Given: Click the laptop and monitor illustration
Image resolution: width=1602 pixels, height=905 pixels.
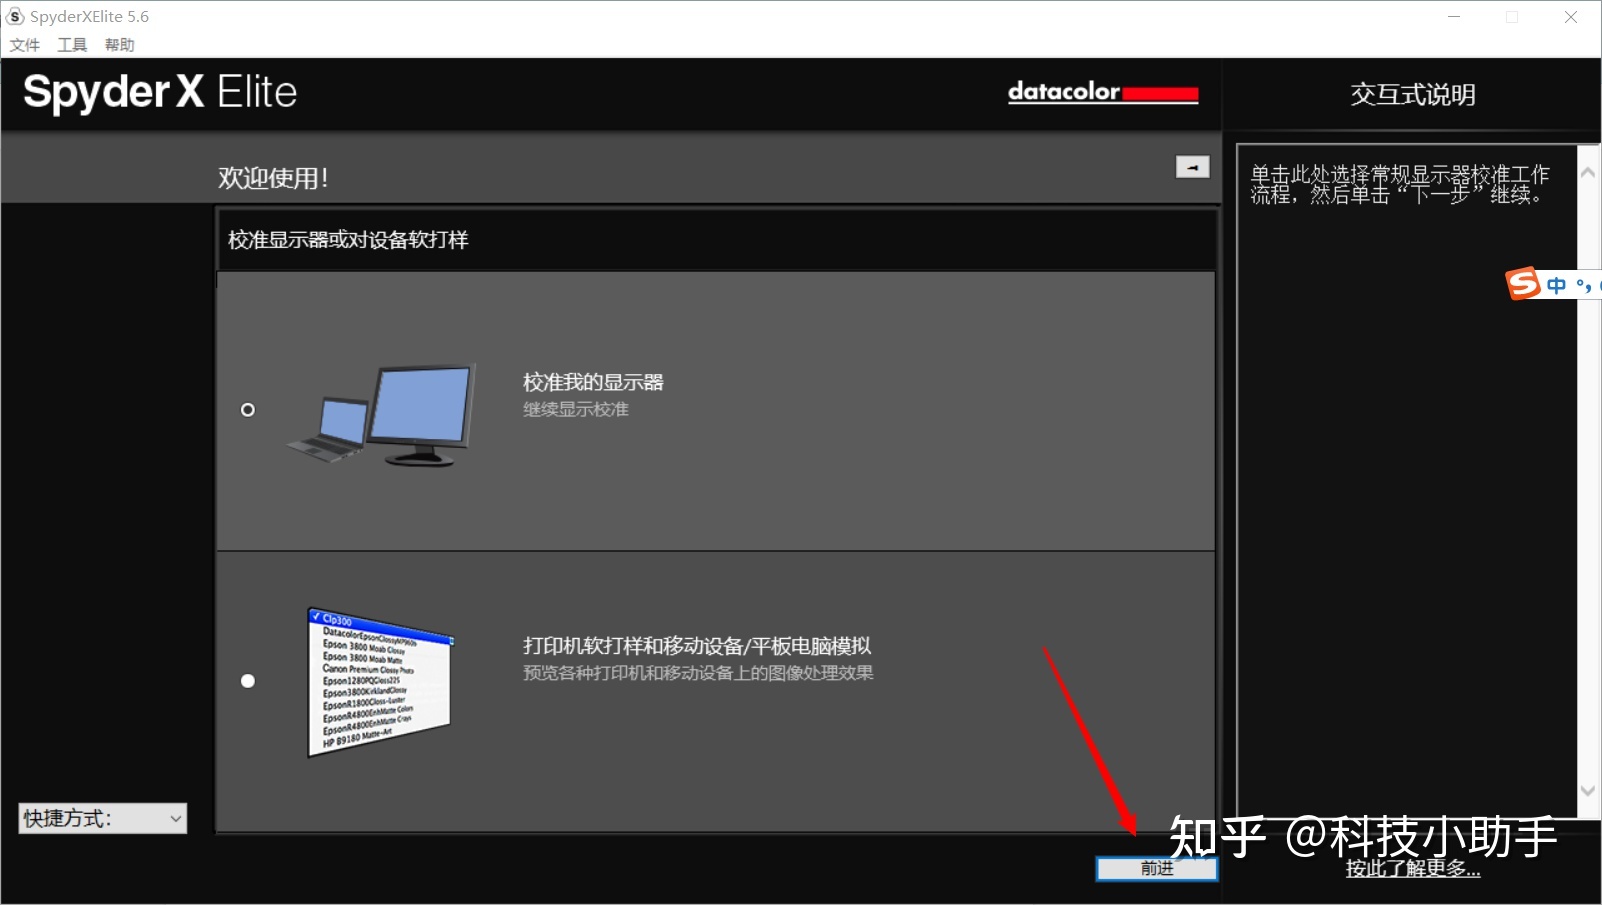Looking at the screenshot, I should click(x=381, y=415).
